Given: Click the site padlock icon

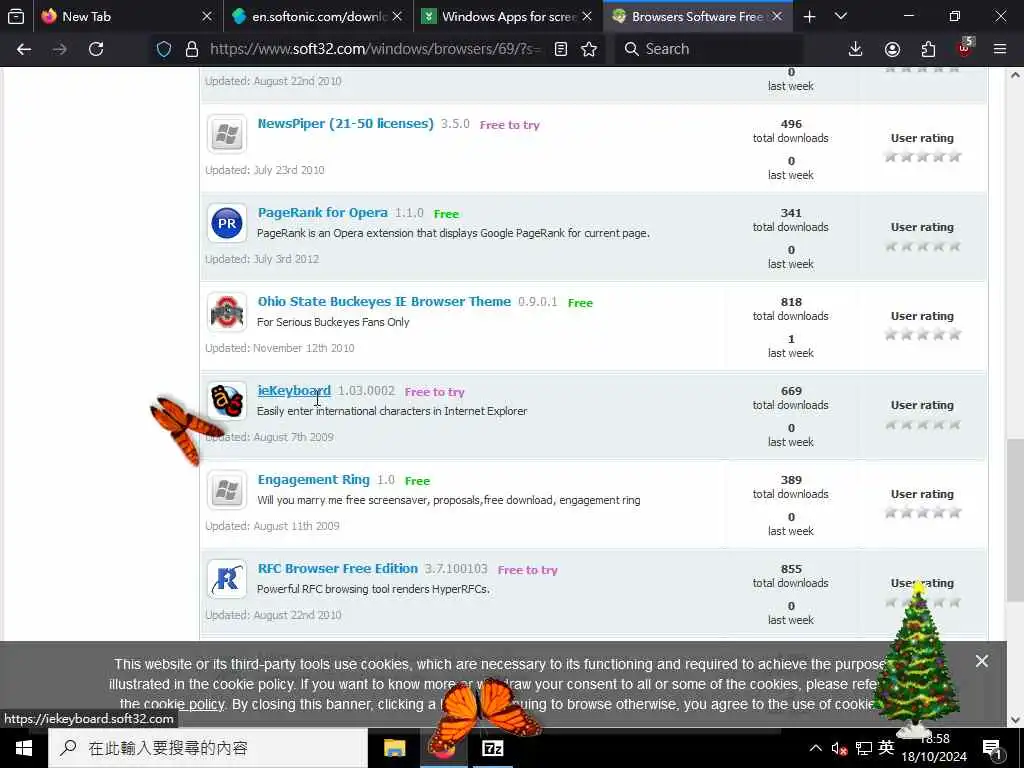Looking at the screenshot, I should (x=191, y=49).
